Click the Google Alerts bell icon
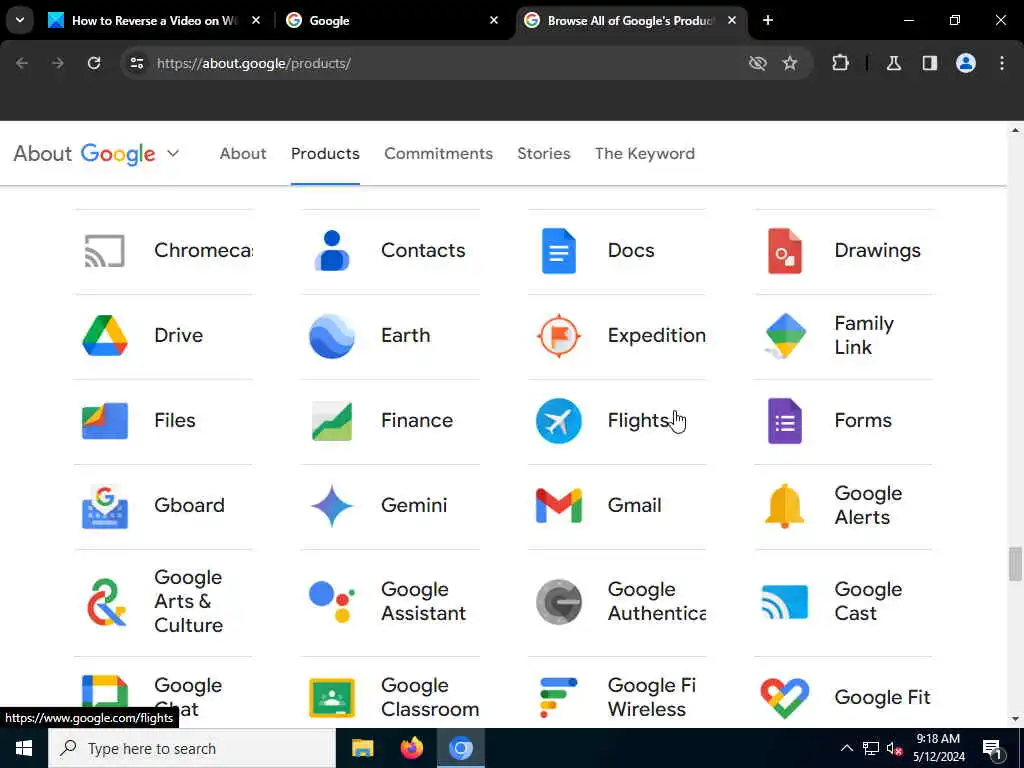 pos(785,505)
